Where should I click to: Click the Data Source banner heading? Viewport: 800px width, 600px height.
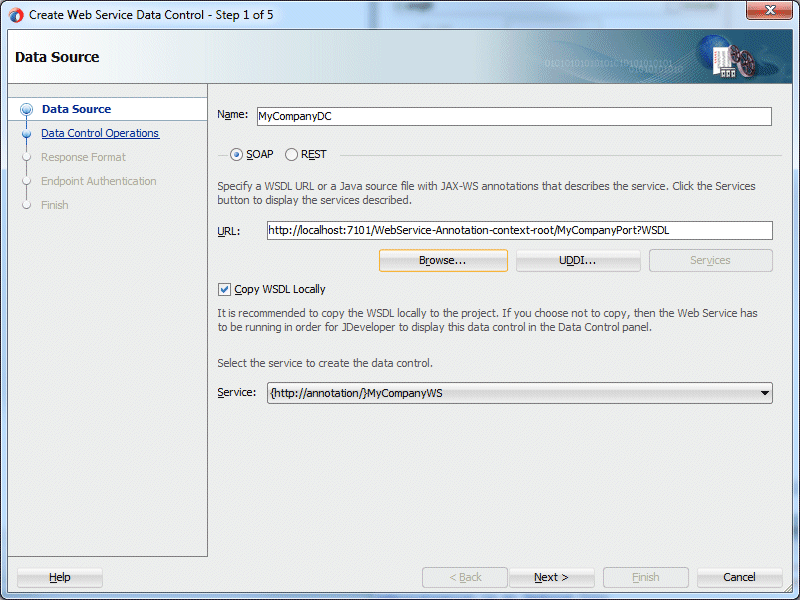click(57, 57)
